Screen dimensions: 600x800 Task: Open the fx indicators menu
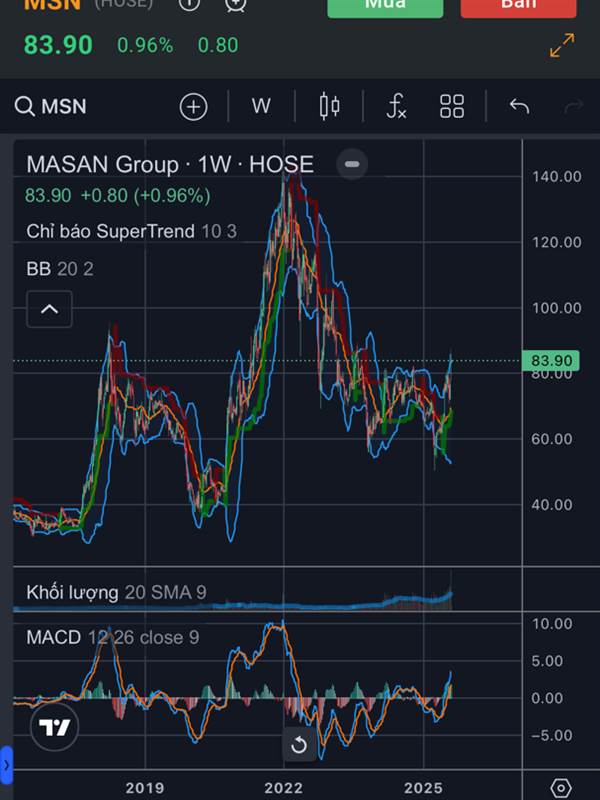tap(396, 106)
